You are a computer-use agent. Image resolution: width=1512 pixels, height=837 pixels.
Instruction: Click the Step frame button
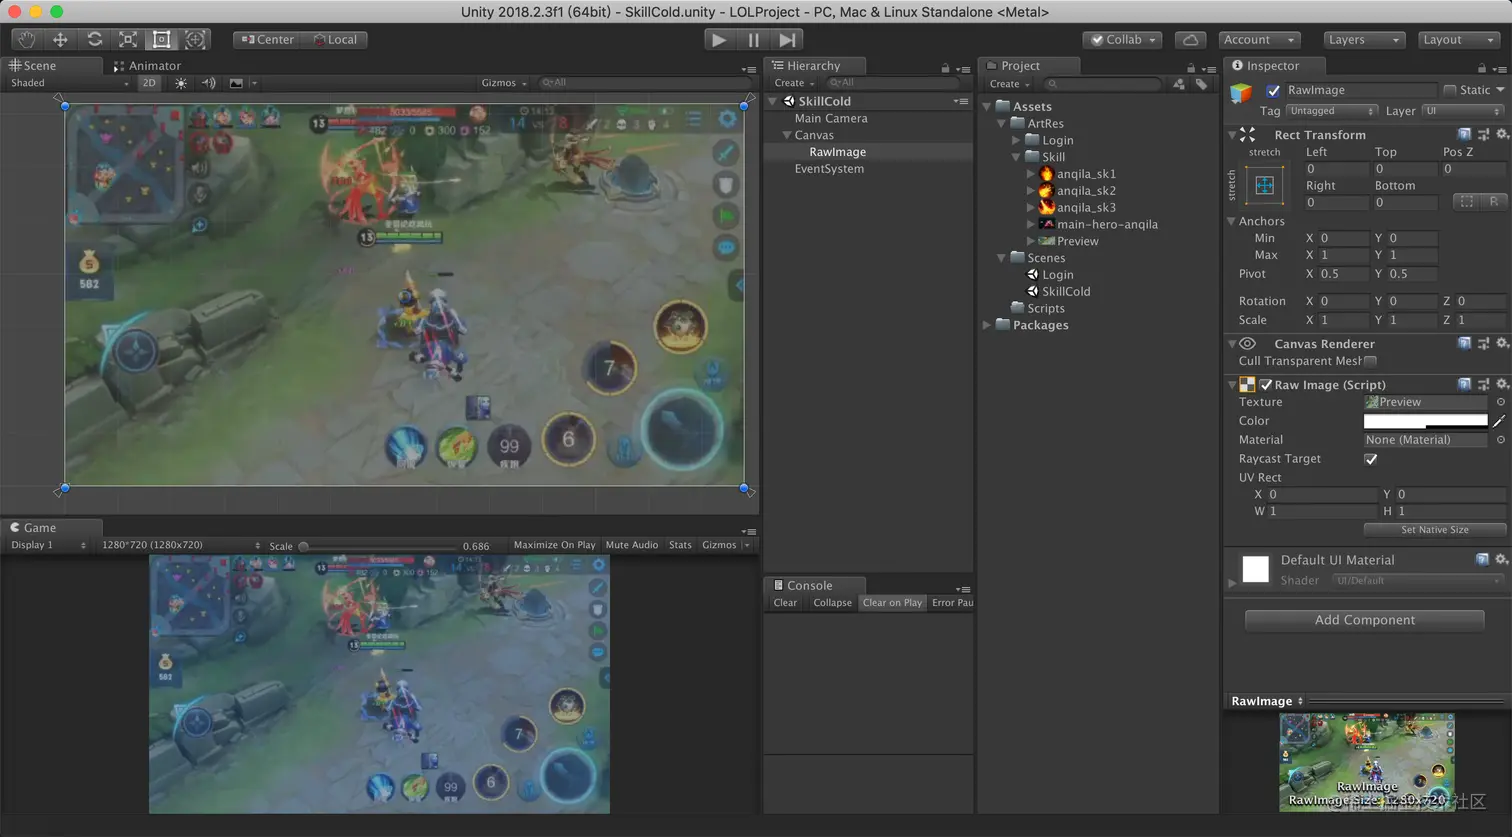pyautogui.click(x=788, y=40)
